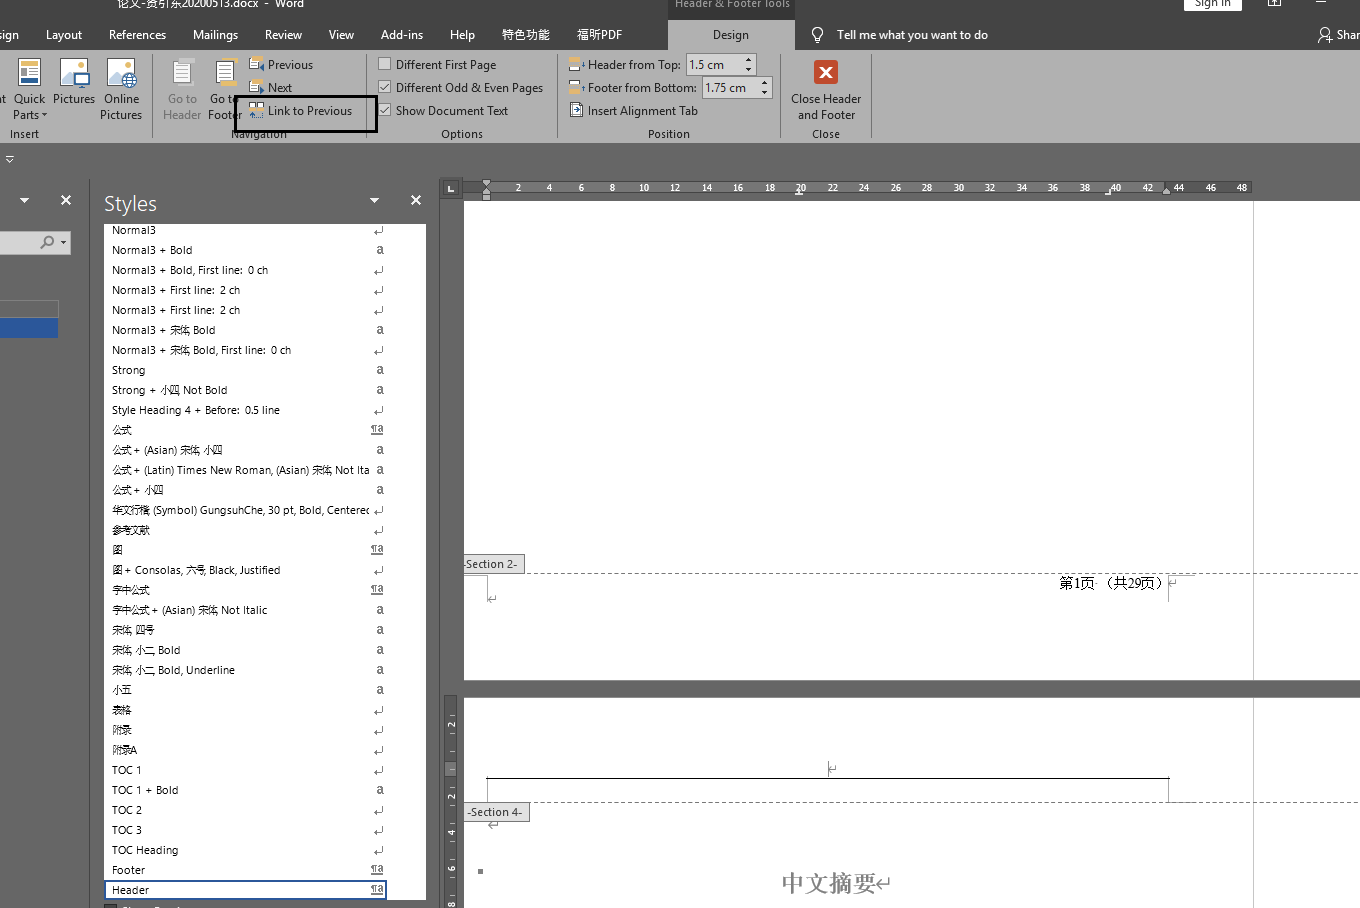The width and height of the screenshot is (1360, 908).
Task: Select 附录A style
Action: pyautogui.click(x=245, y=750)
